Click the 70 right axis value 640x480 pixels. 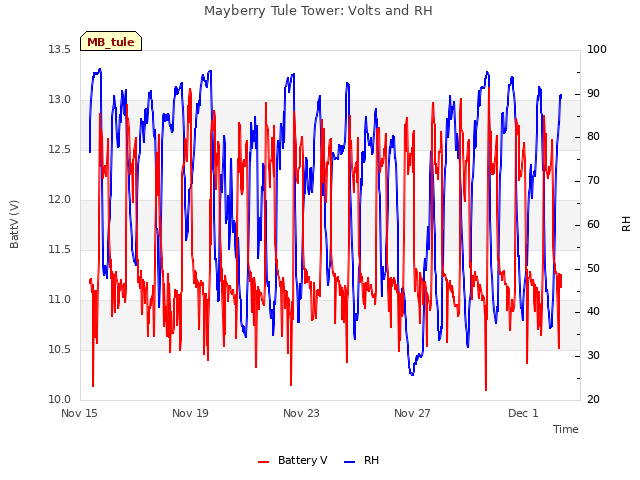click(593, 181)
